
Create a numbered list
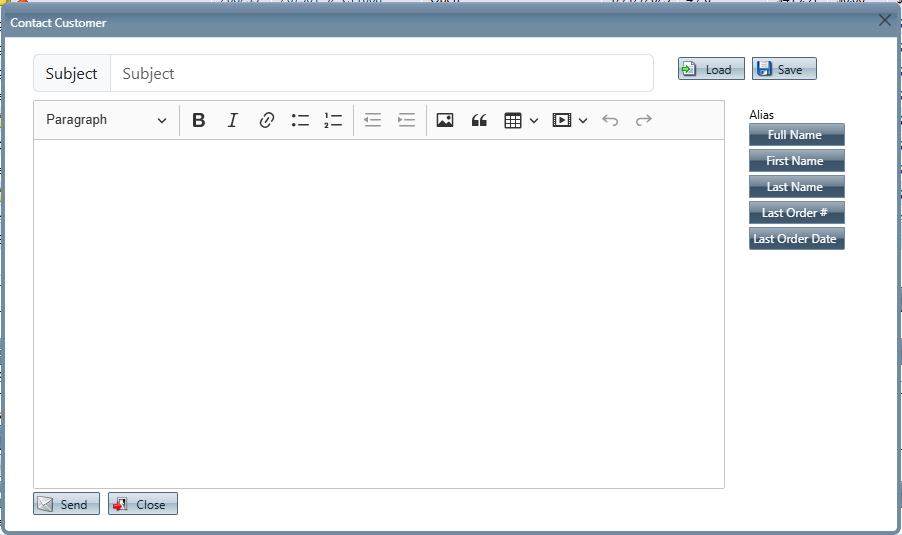333,120
